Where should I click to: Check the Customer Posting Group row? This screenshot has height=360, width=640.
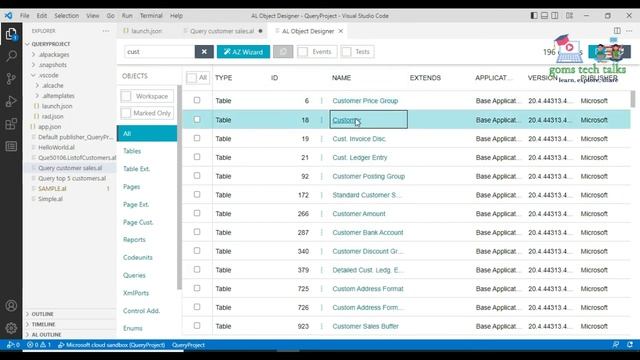tap(197, 176)
